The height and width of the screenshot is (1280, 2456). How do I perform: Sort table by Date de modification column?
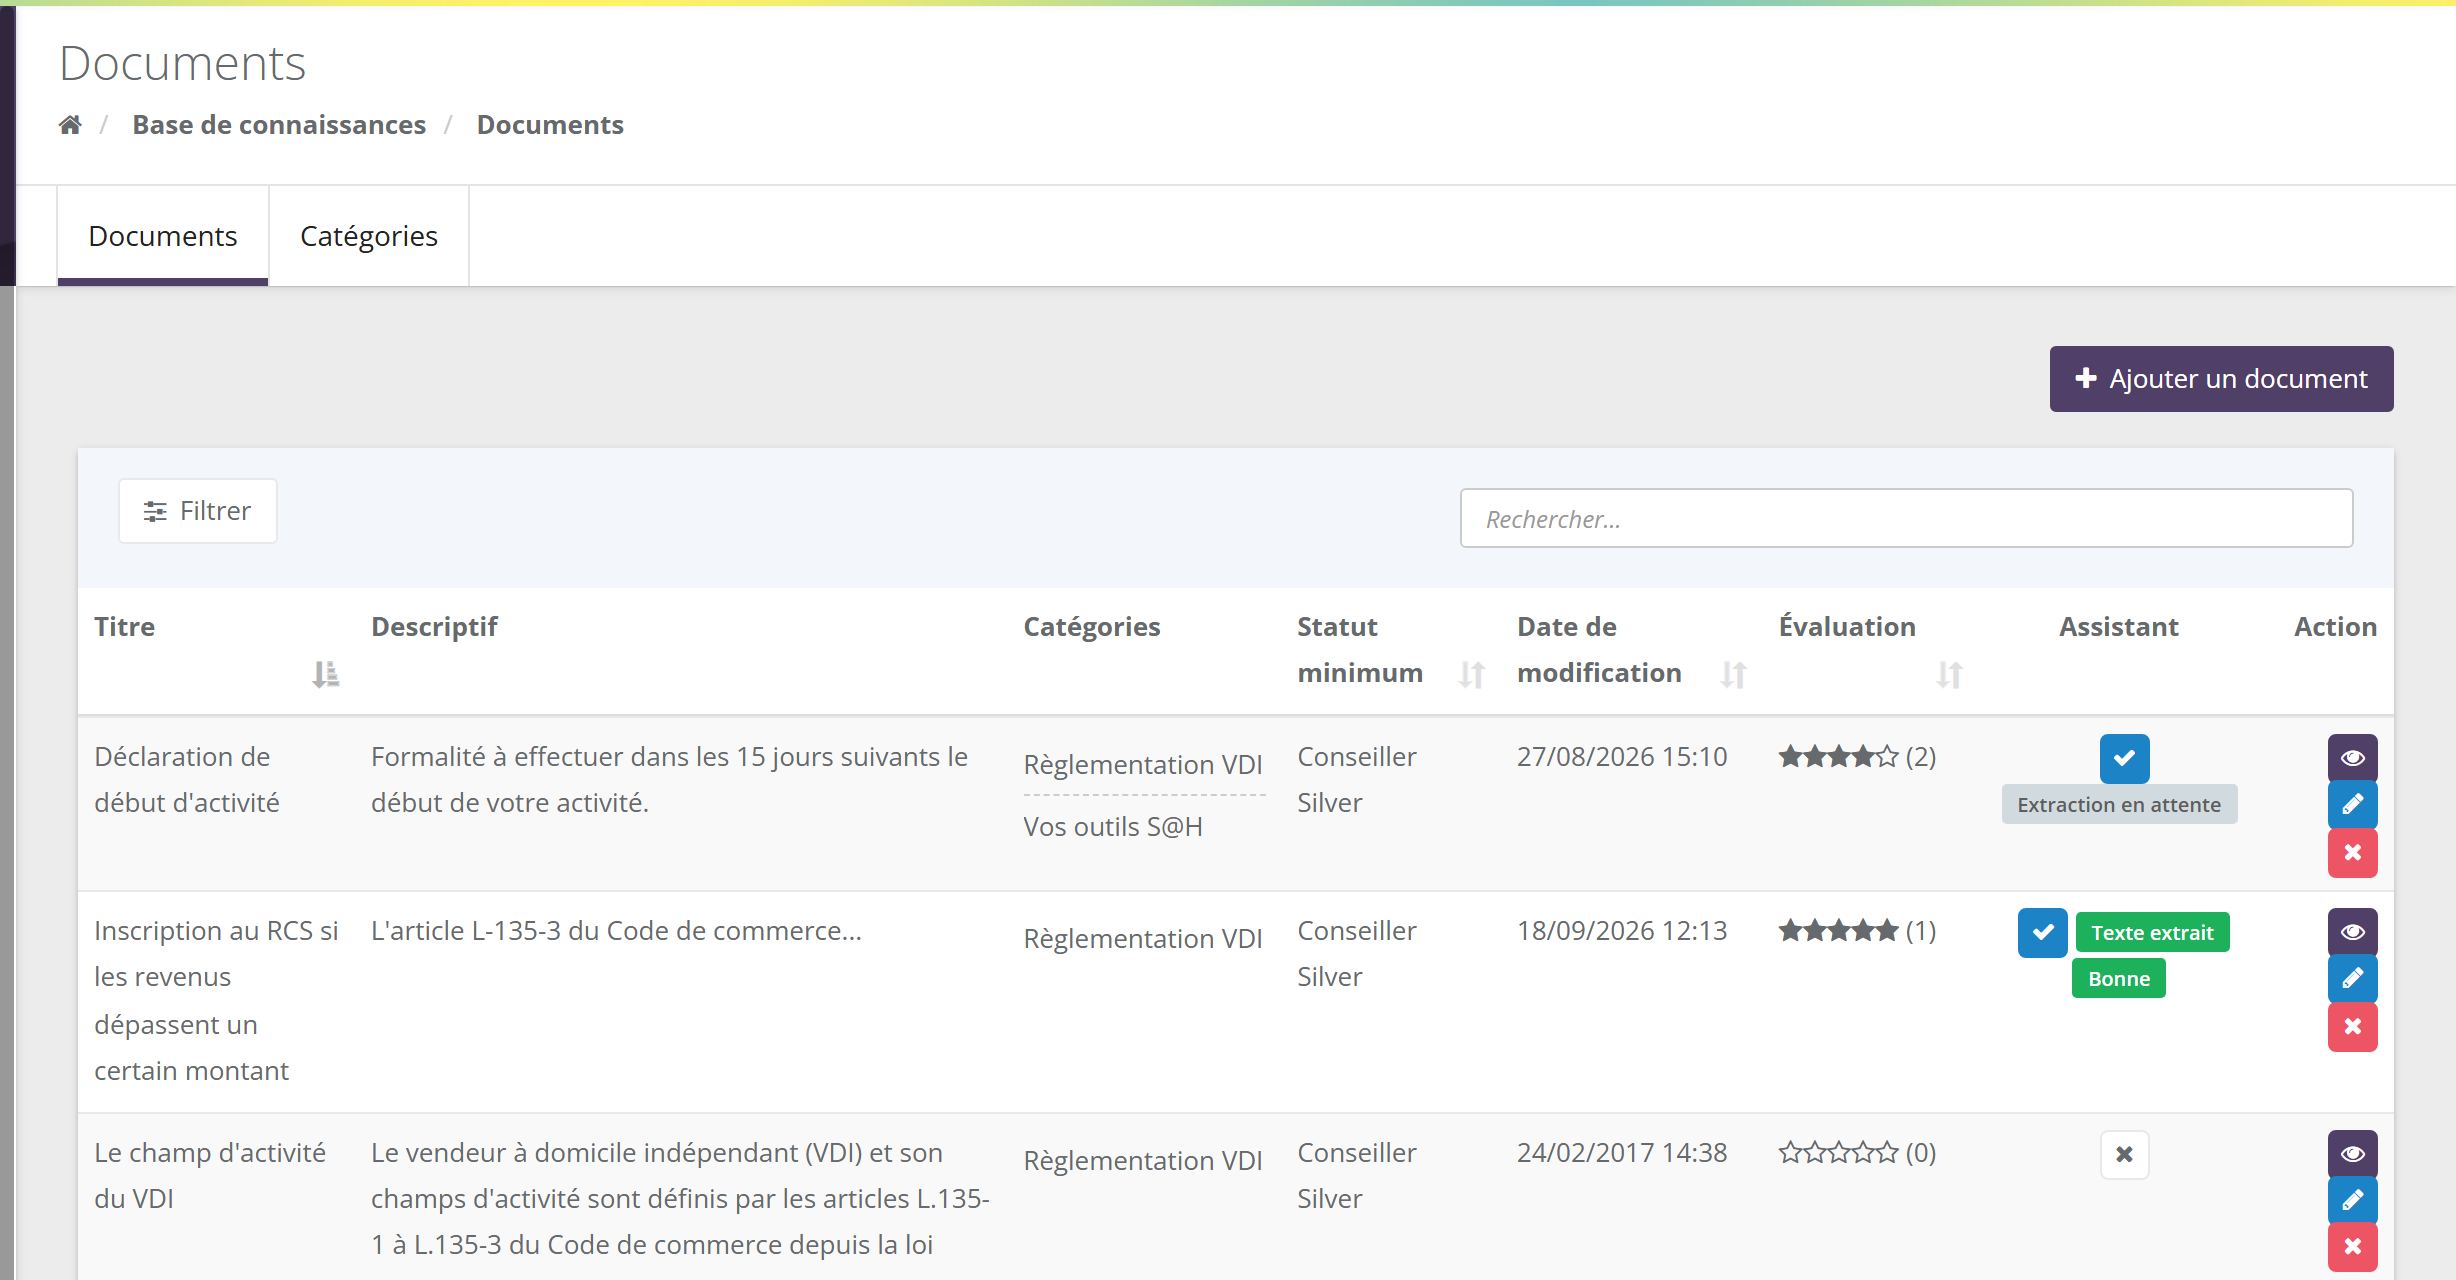point(1733,675)
